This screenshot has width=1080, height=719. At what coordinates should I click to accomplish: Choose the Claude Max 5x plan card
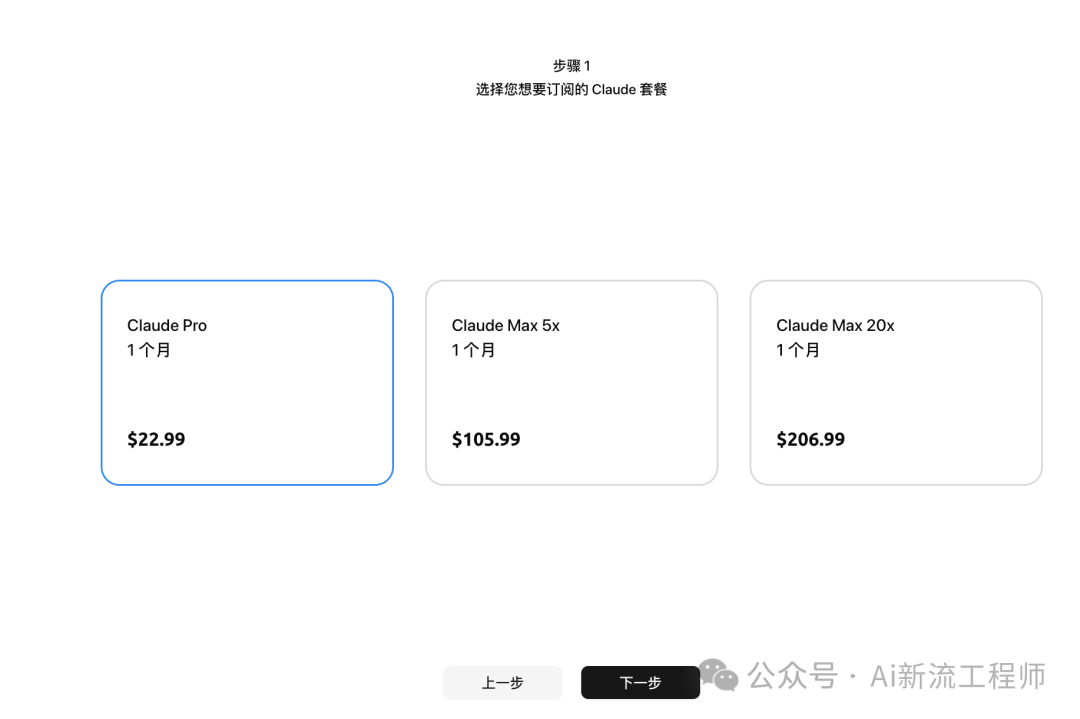click(571, 383)
